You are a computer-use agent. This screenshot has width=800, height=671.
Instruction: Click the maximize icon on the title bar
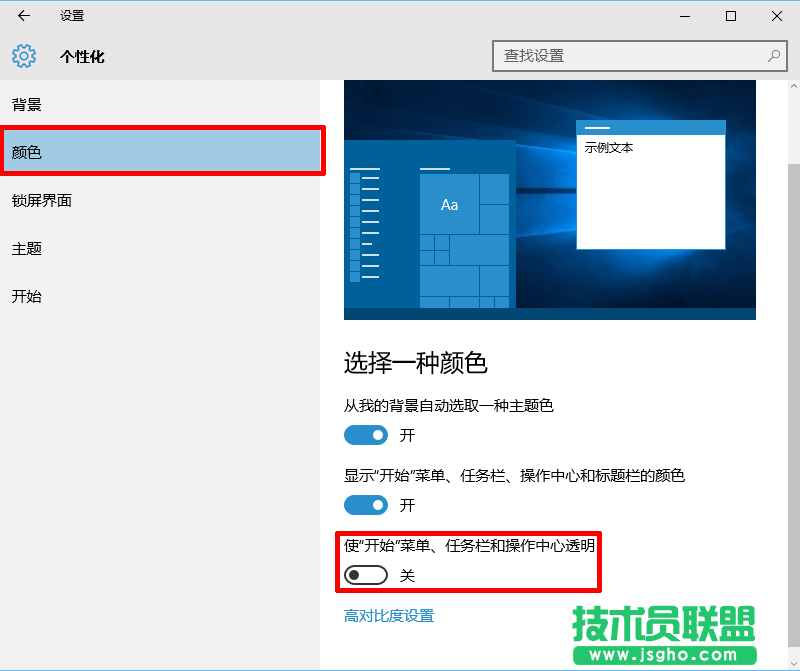(x=731, y=16)
